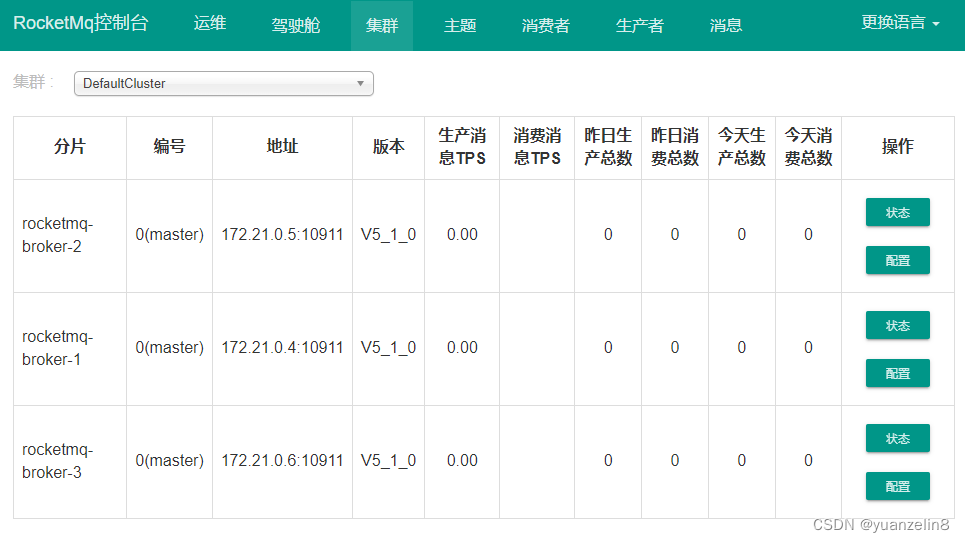Click 0(master) in rocketmq-broker-3 row
This screenshot has height=542, width=965.
[169, 461]
